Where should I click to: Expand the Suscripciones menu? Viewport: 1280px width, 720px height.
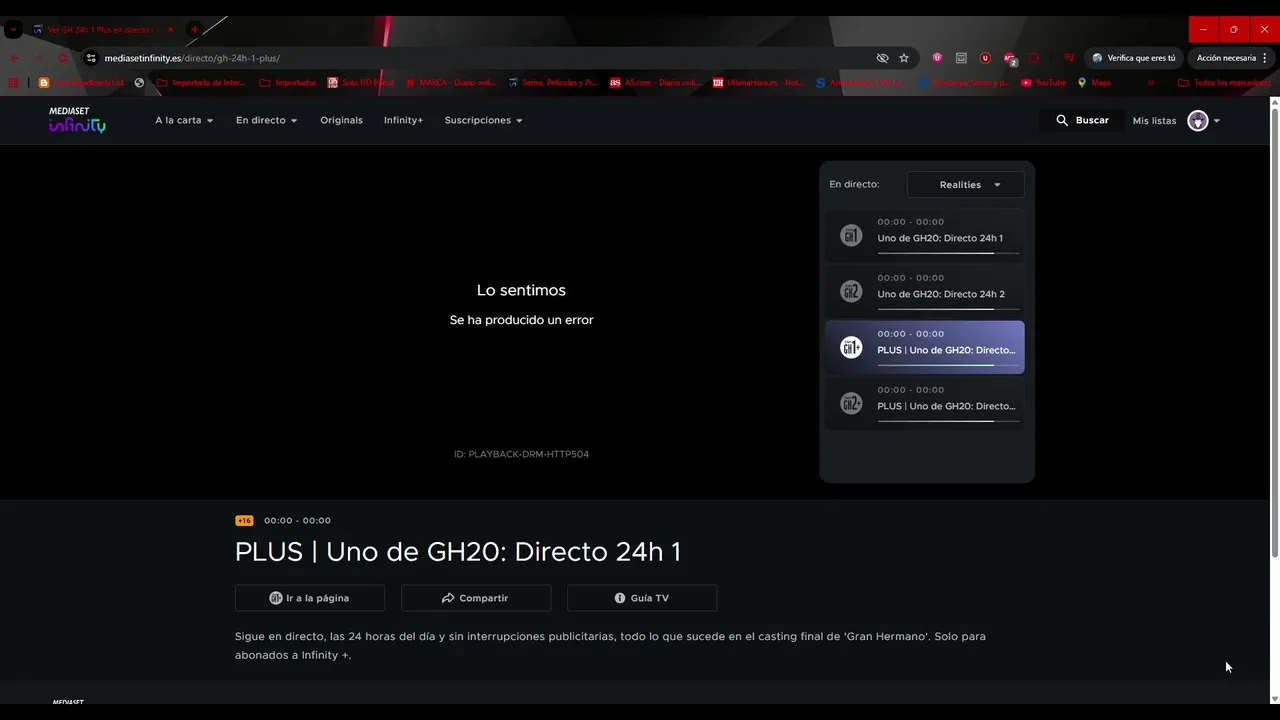coord(483,120)
